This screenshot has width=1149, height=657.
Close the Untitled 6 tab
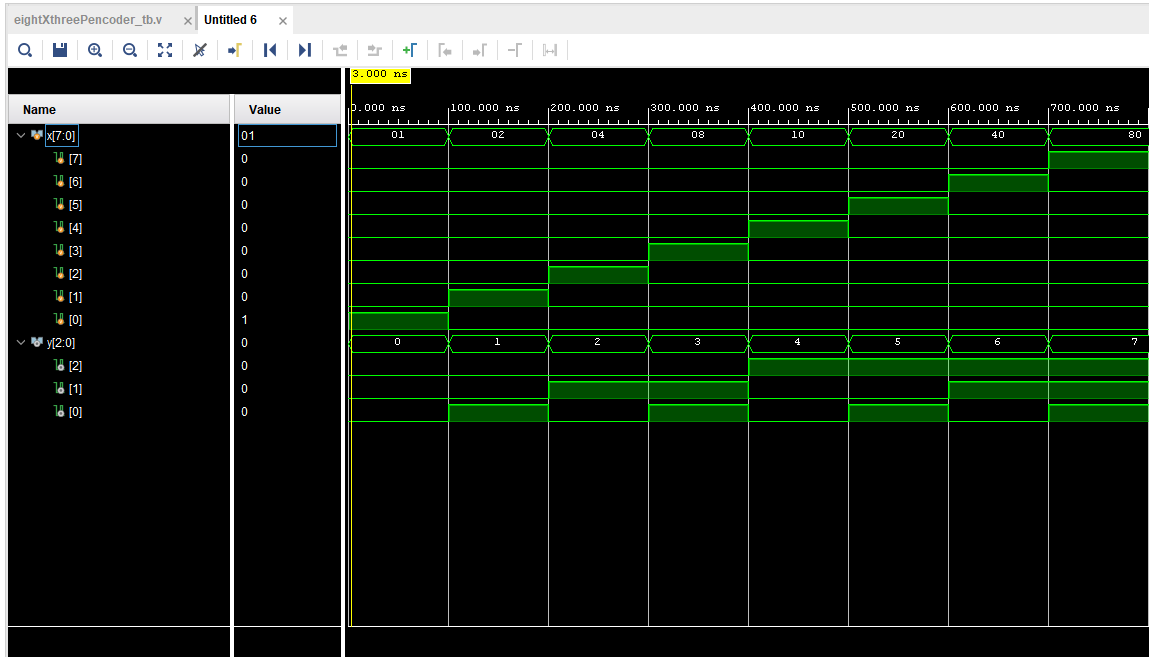point(283,21)
